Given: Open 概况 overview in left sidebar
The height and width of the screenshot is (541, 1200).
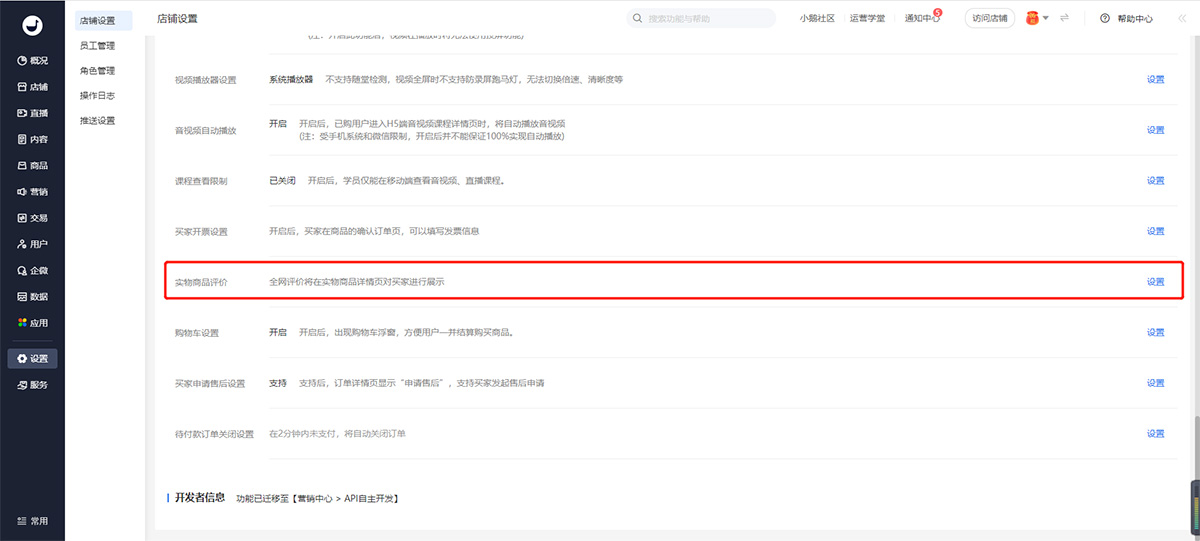Looking at the screenshot, I should pos(32,61).
